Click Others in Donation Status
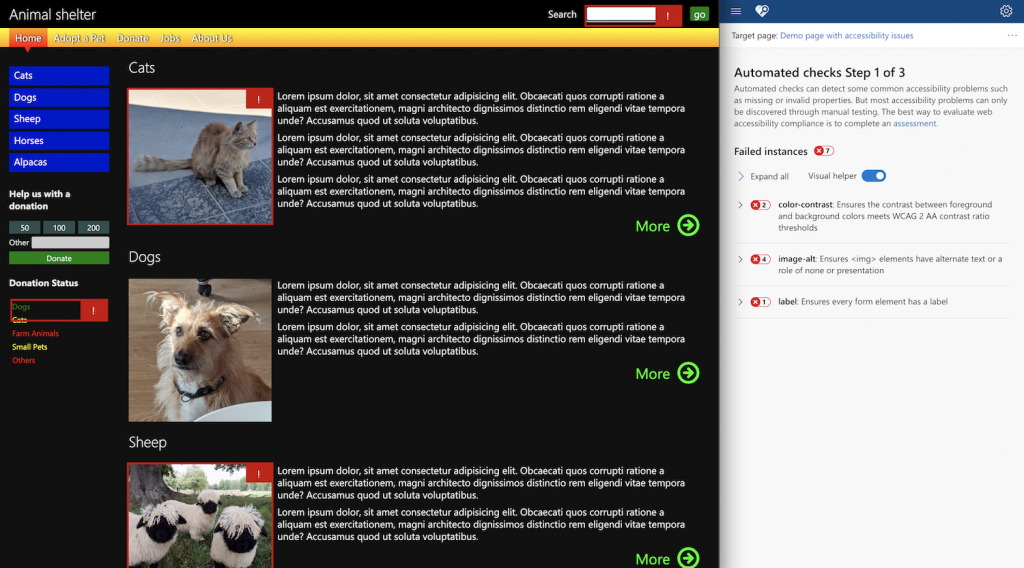Viewport: 1024px width, 568px height. [x=24, y=360]
